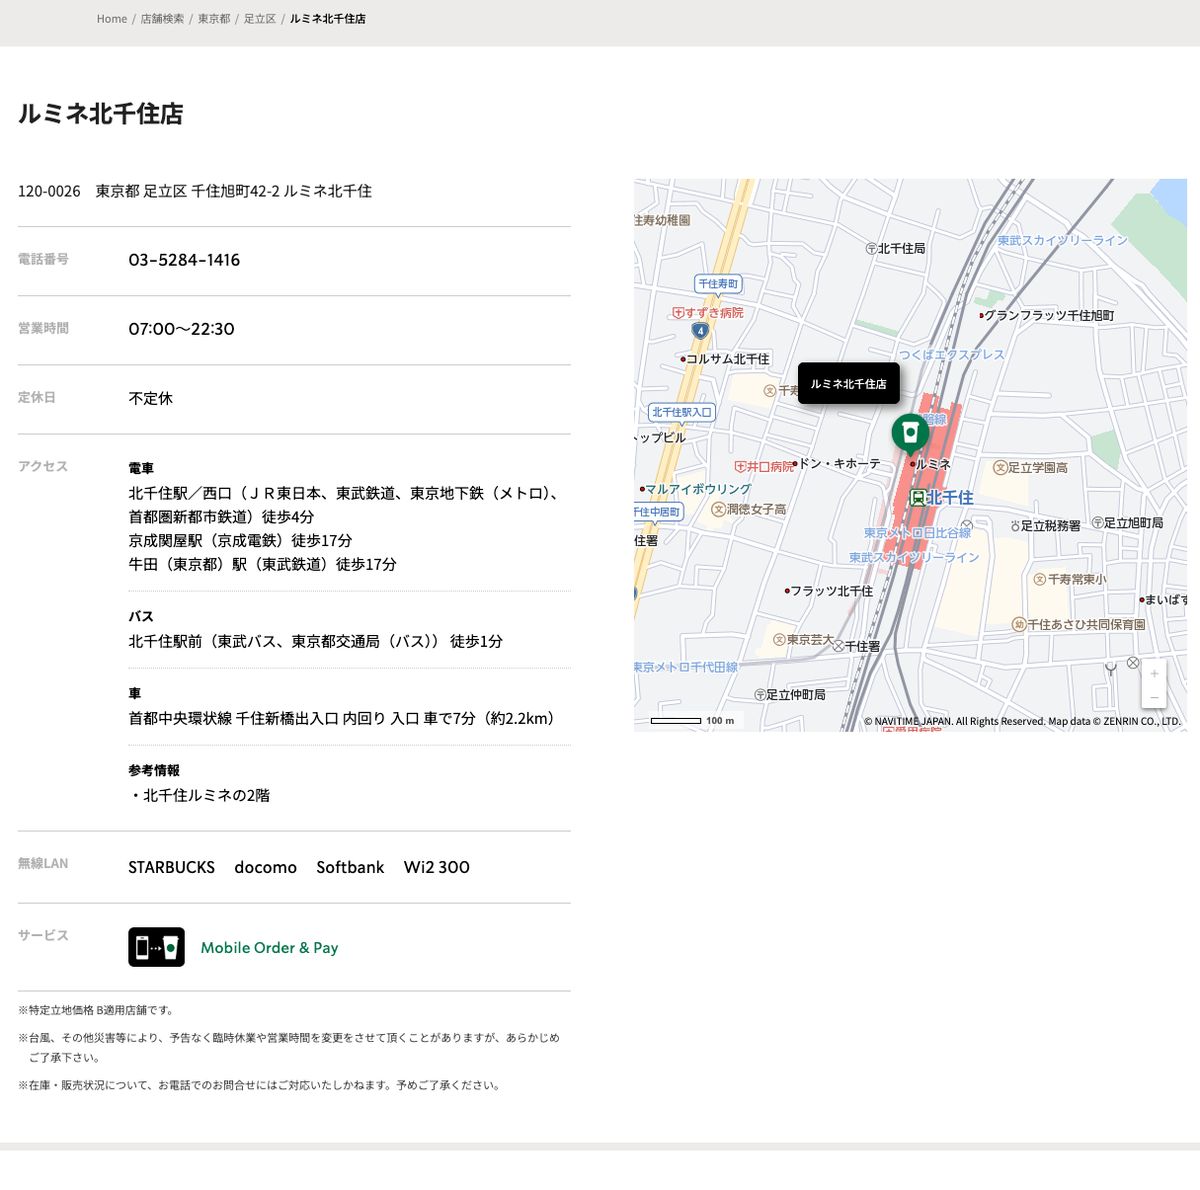Click the docomo wireless LAN entry

265,867
